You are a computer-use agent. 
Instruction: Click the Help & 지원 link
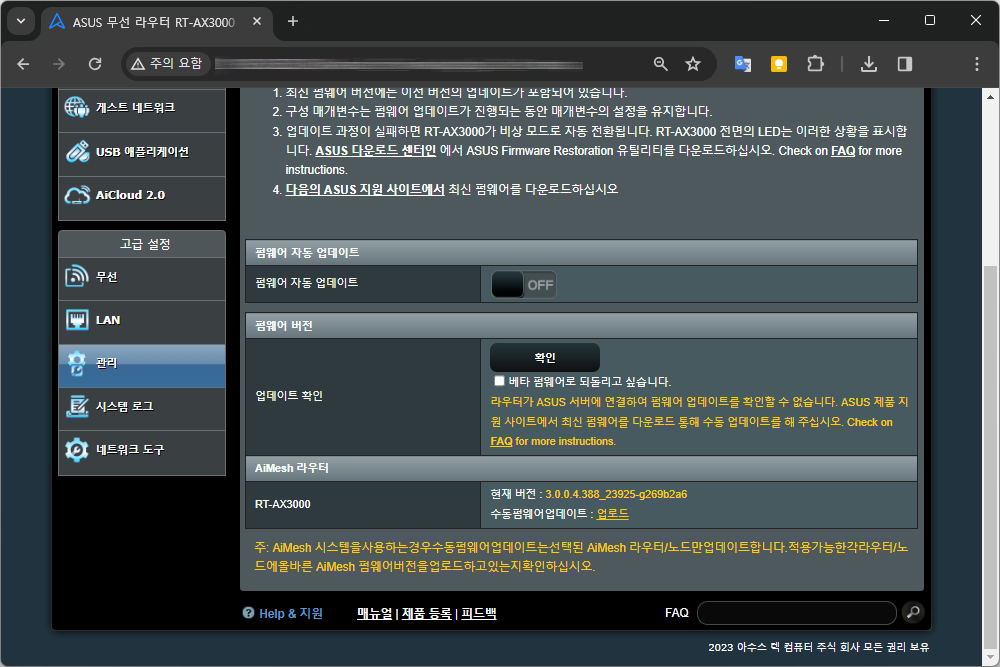tap(291, 613)
